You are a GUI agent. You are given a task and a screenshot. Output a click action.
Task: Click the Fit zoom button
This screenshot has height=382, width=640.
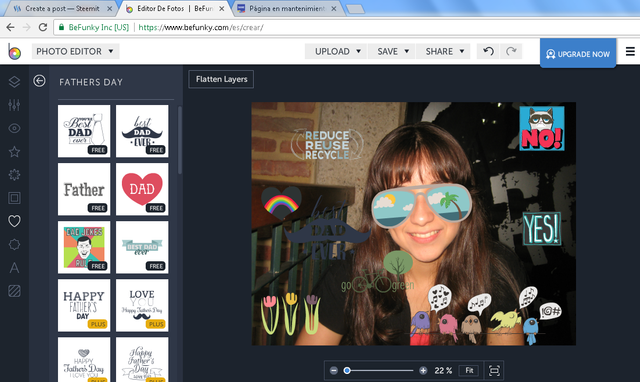click(469, 371)
